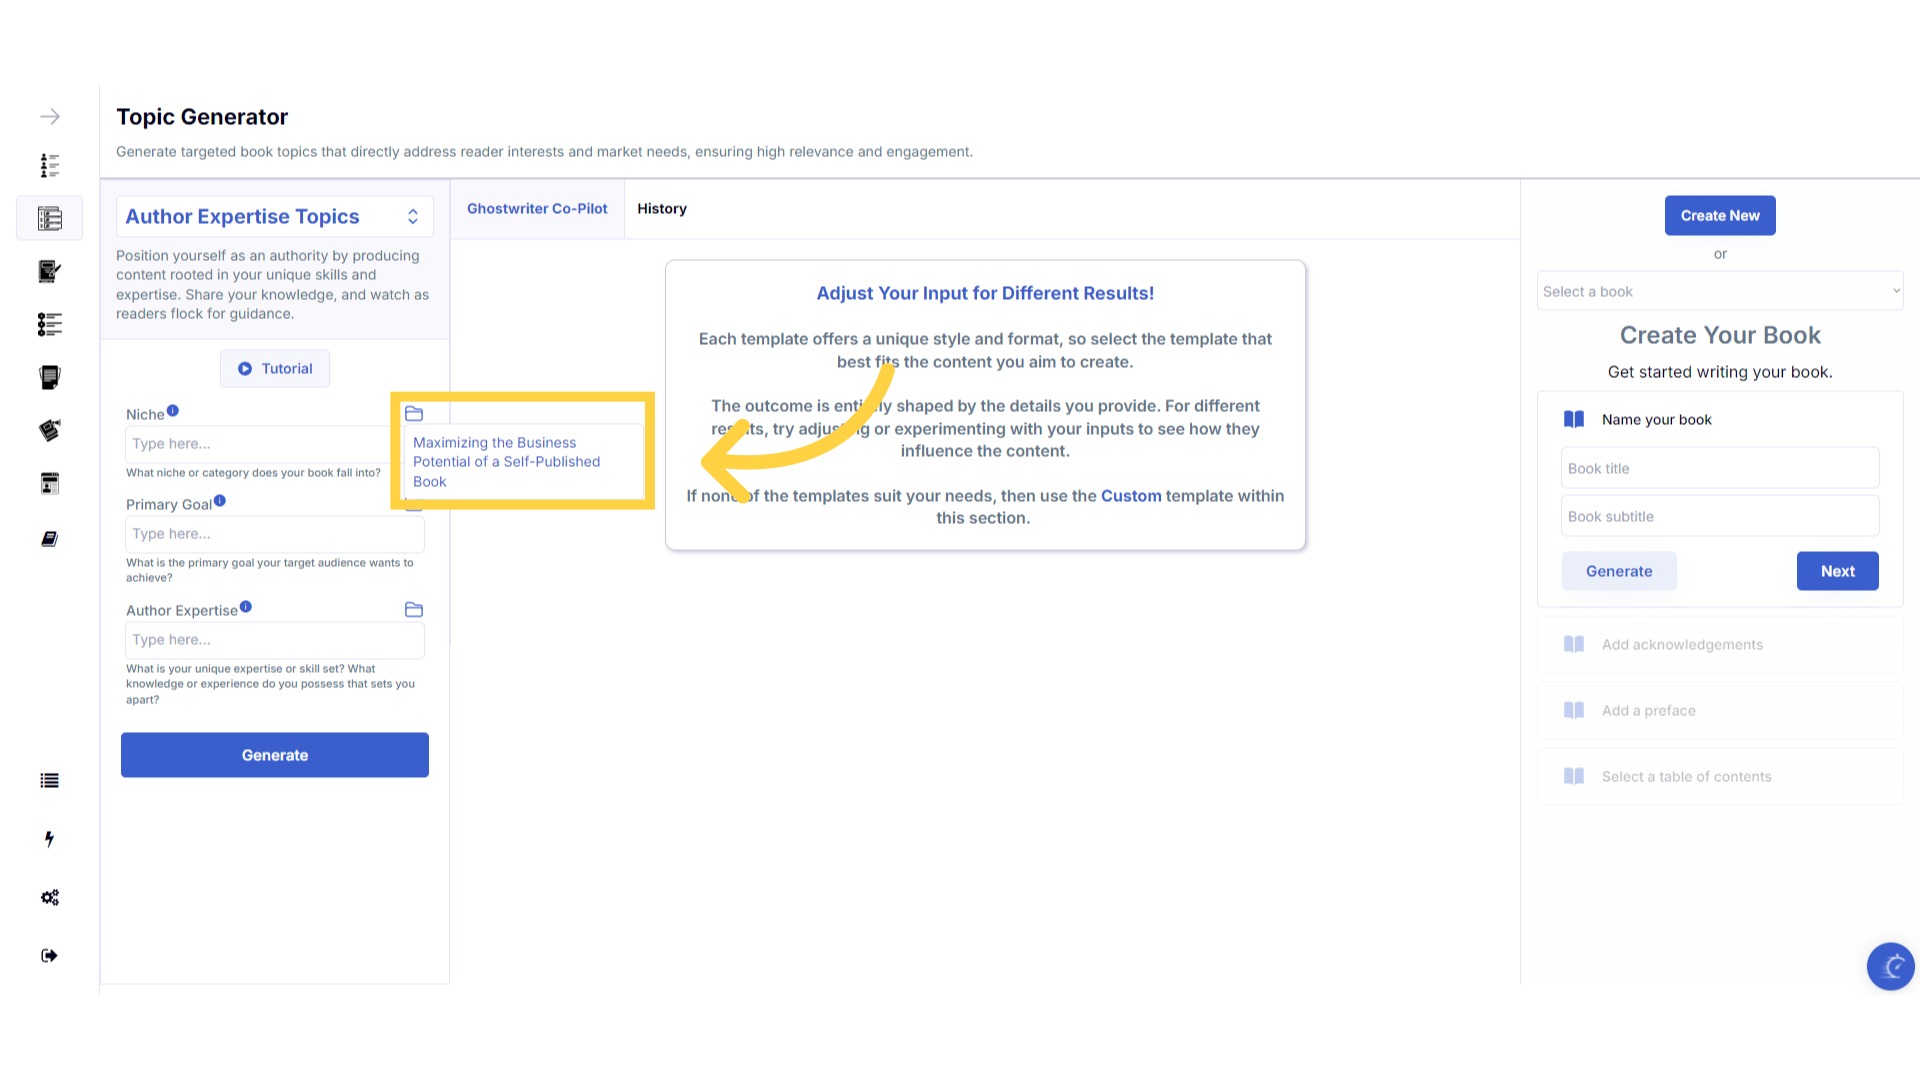Open the Select a book dropdown
This screenshot has height=1080, width=1920.
[1720, 291]
